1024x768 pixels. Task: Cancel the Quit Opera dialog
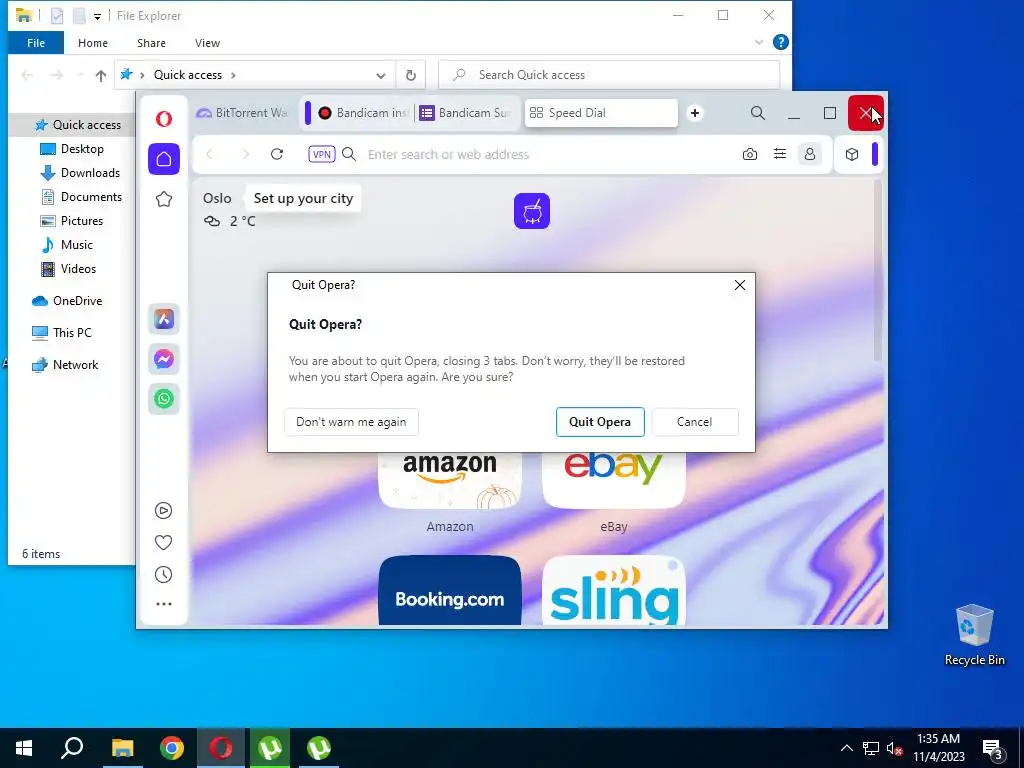(695, 422)
